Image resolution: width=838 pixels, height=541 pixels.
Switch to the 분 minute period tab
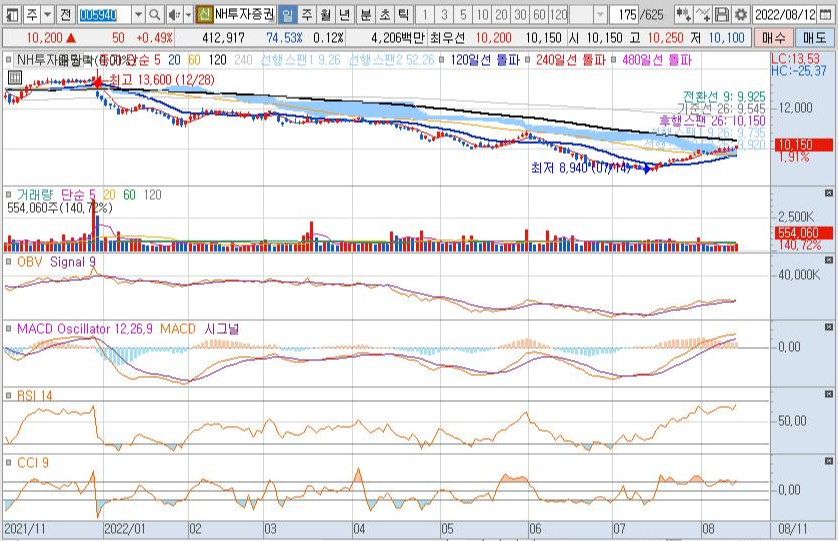point(366,14)
